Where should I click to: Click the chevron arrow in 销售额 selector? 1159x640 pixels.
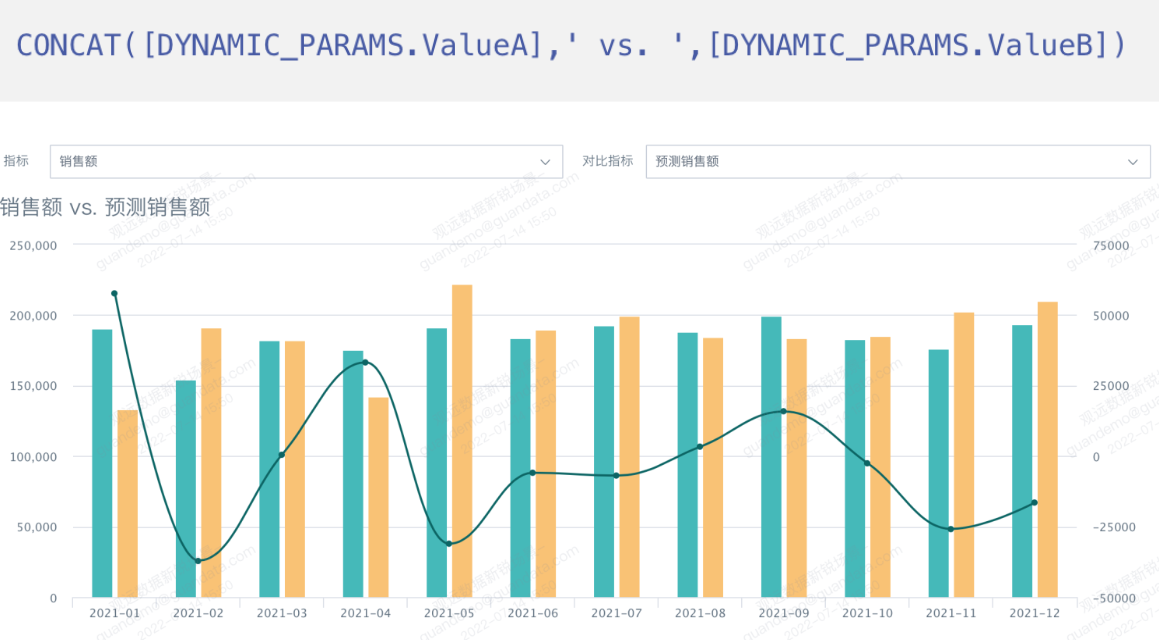tap(545, 162)
